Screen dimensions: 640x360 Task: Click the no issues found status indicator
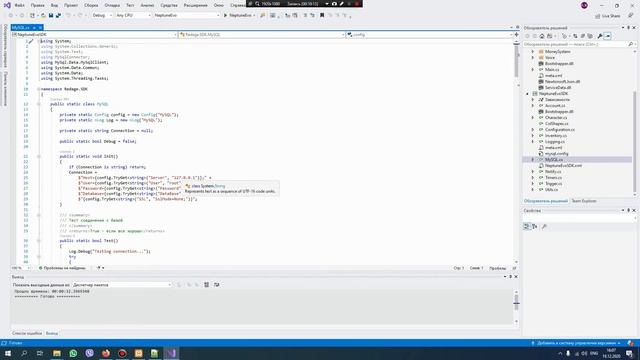click(62, 268)
